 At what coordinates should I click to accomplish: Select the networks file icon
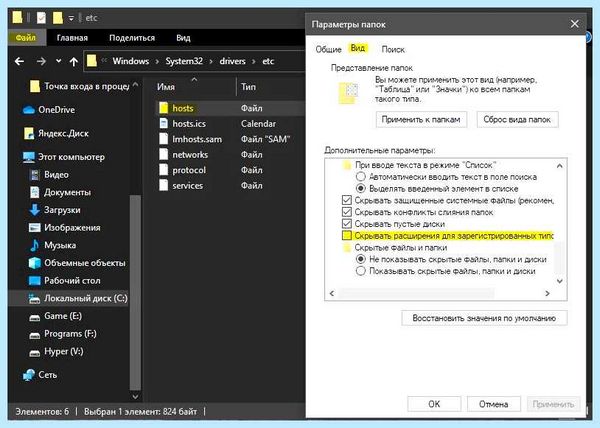pyautogui.click(x=163, y=155)
